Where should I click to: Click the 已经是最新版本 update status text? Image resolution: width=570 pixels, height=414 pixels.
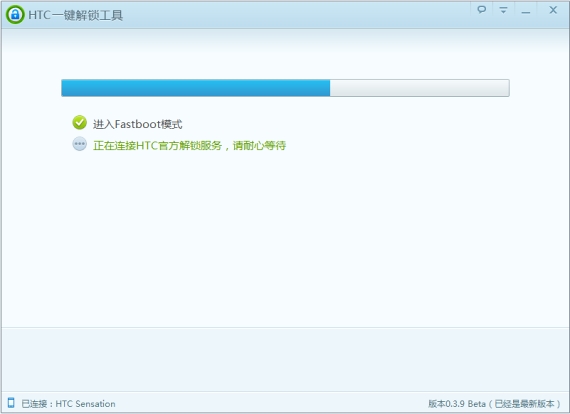pos(525,403)
